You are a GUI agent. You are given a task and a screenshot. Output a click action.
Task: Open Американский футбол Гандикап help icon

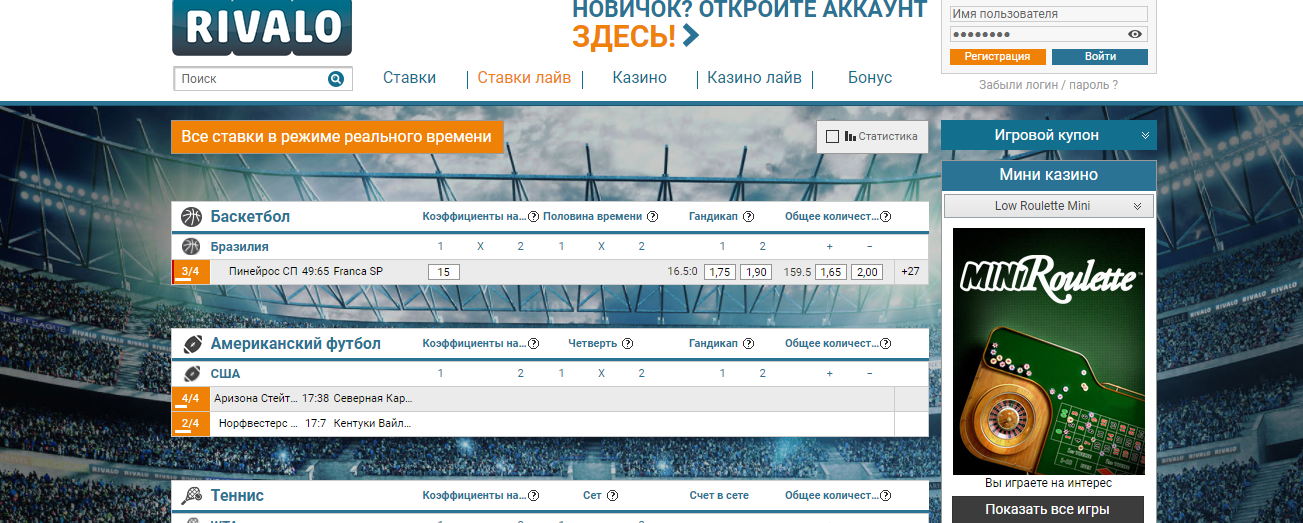point(748,344)
